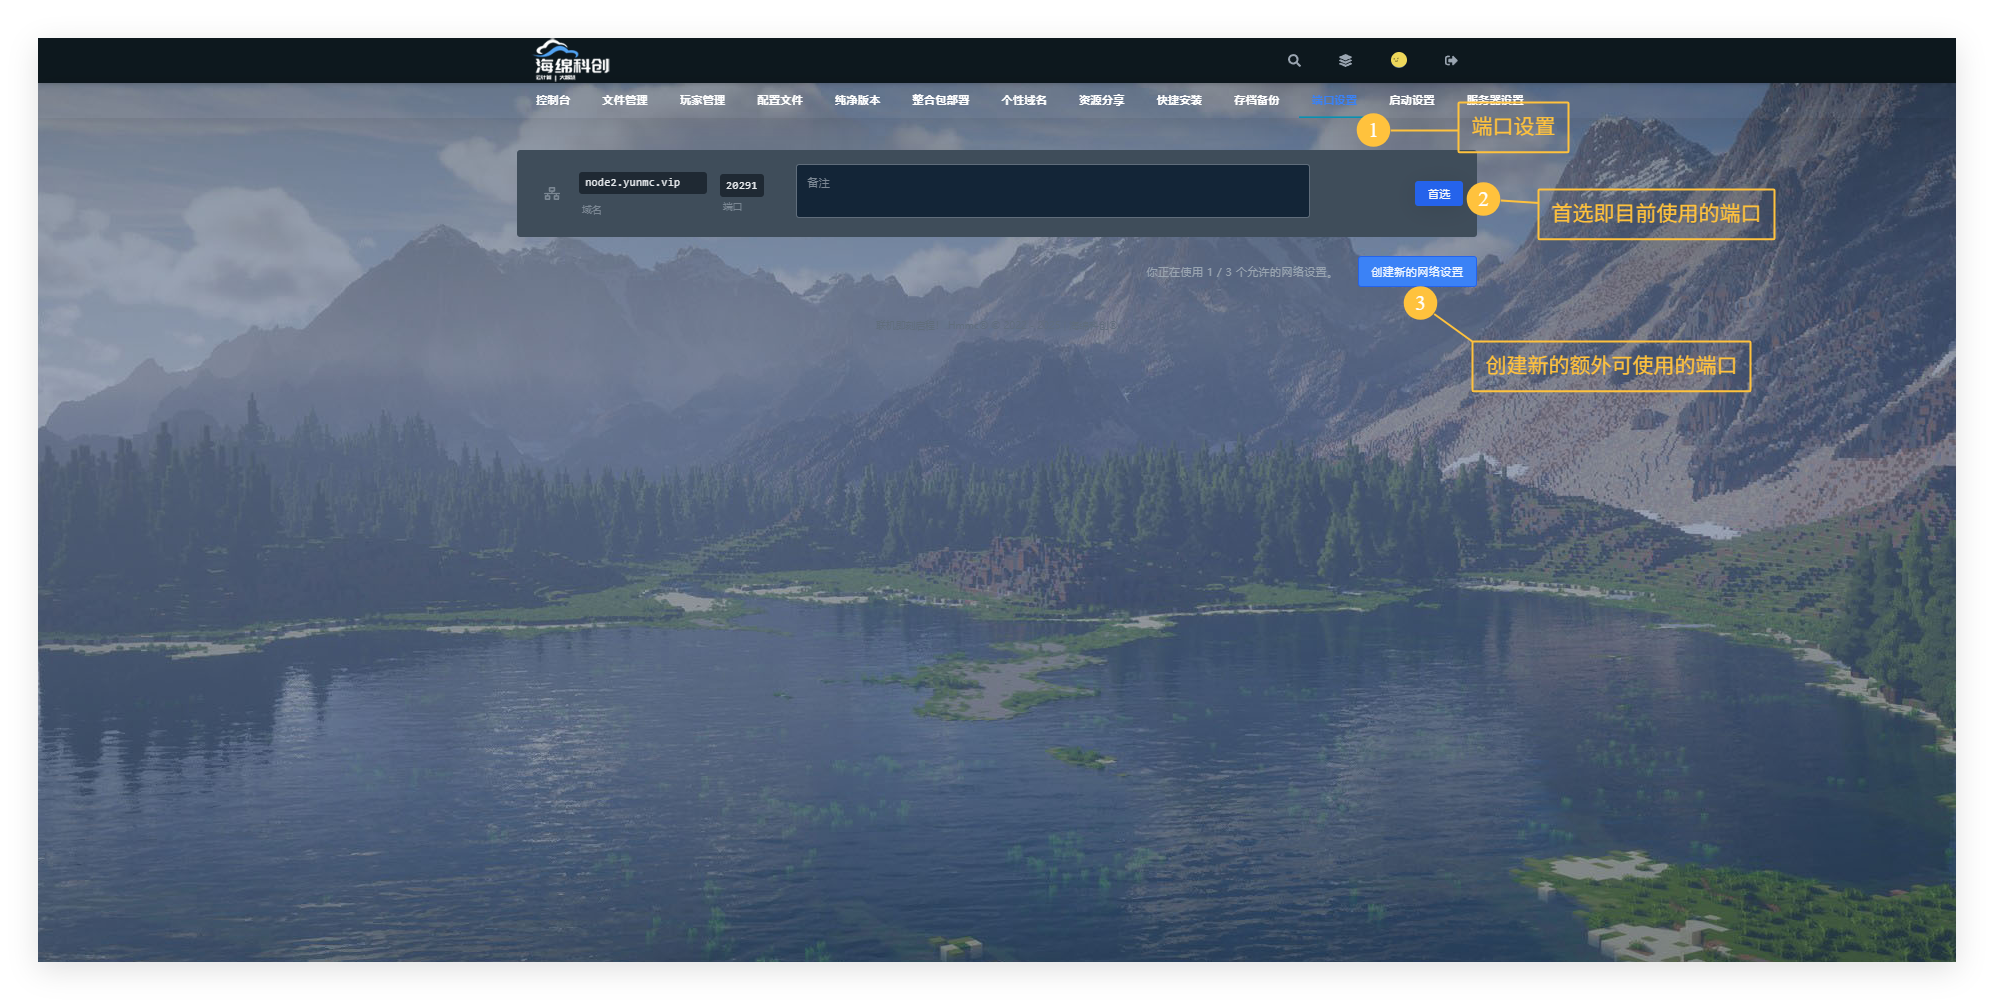Open the 控制台 tab

pyautogui.click(x=552, y=100)
